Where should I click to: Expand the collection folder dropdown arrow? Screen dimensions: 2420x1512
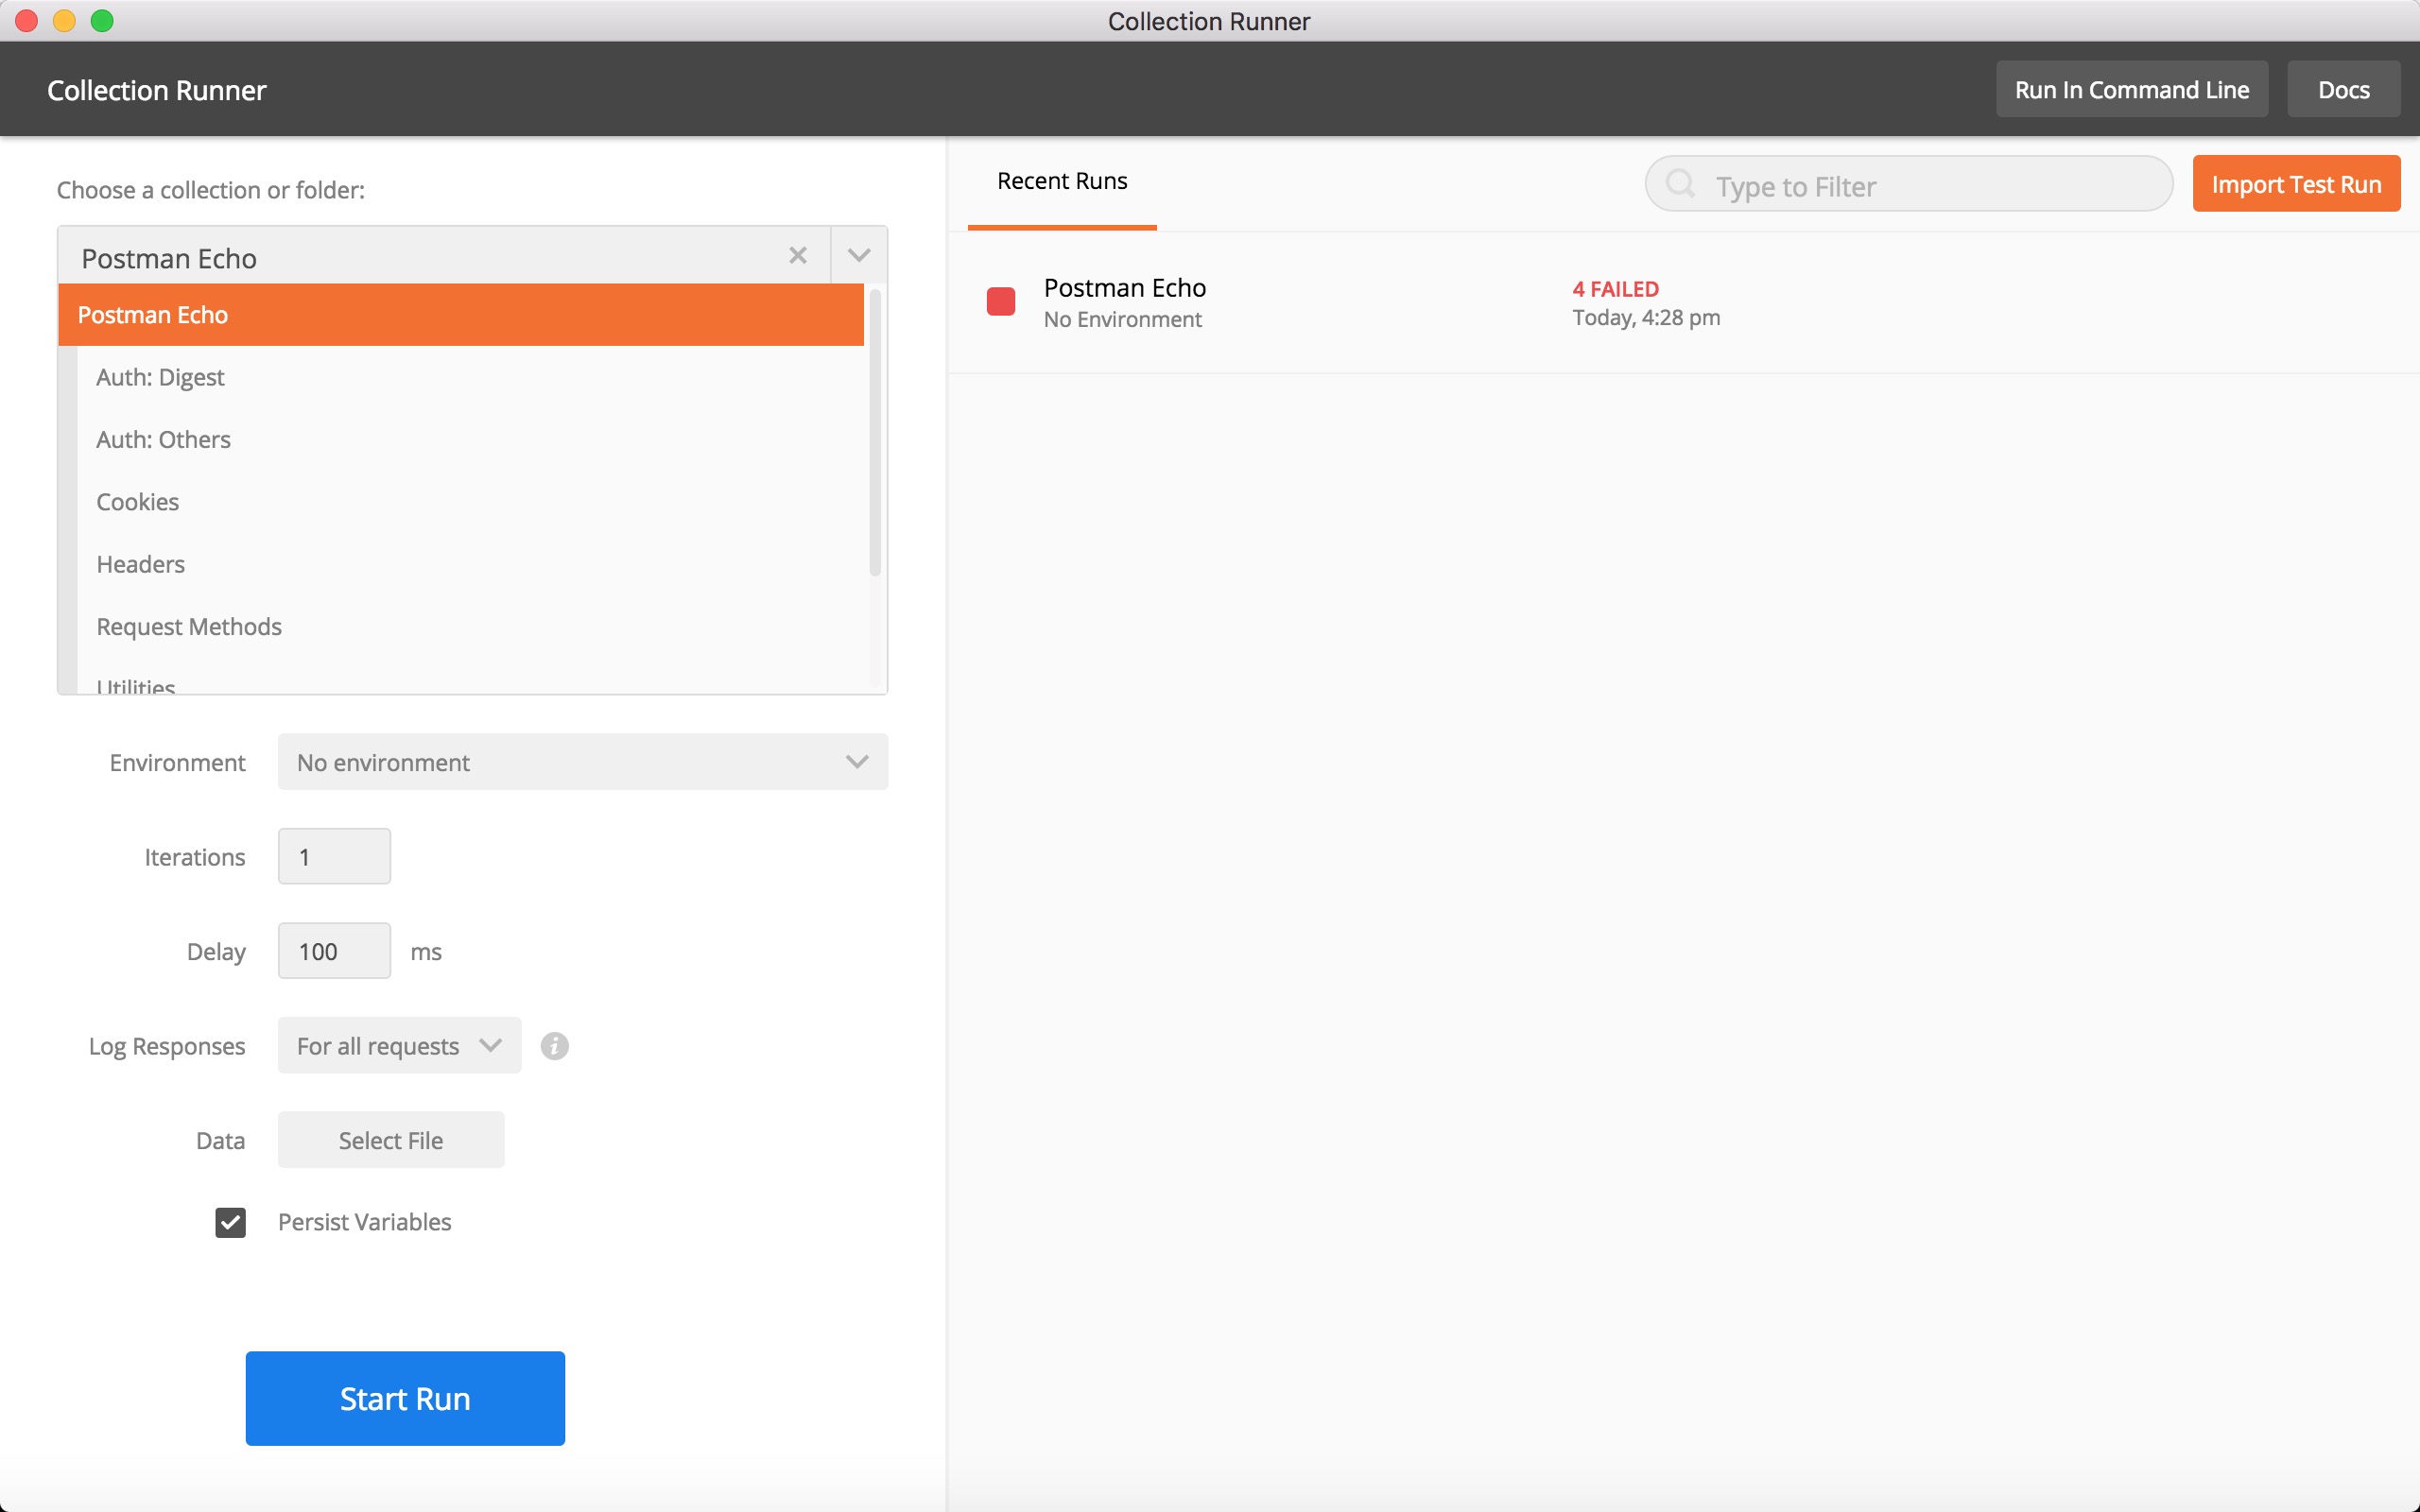coord(859,256)
